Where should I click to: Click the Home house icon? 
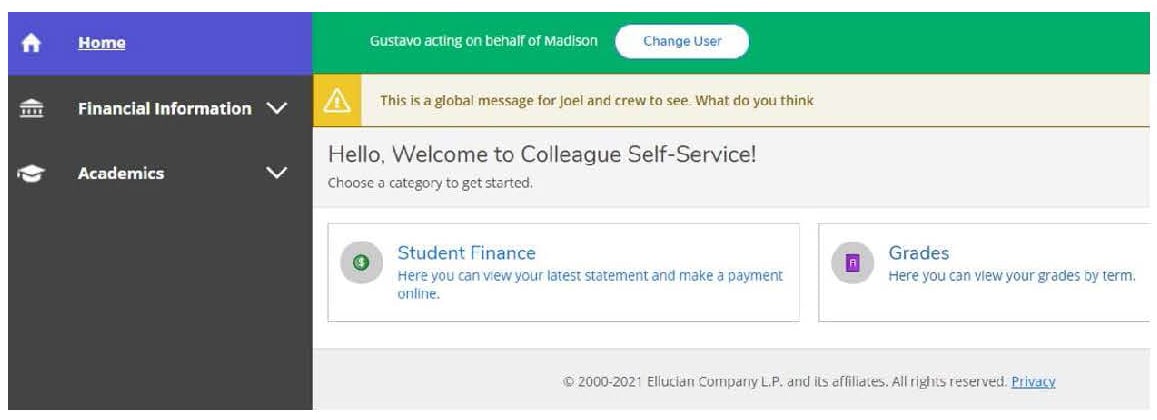tap(31, 44)
